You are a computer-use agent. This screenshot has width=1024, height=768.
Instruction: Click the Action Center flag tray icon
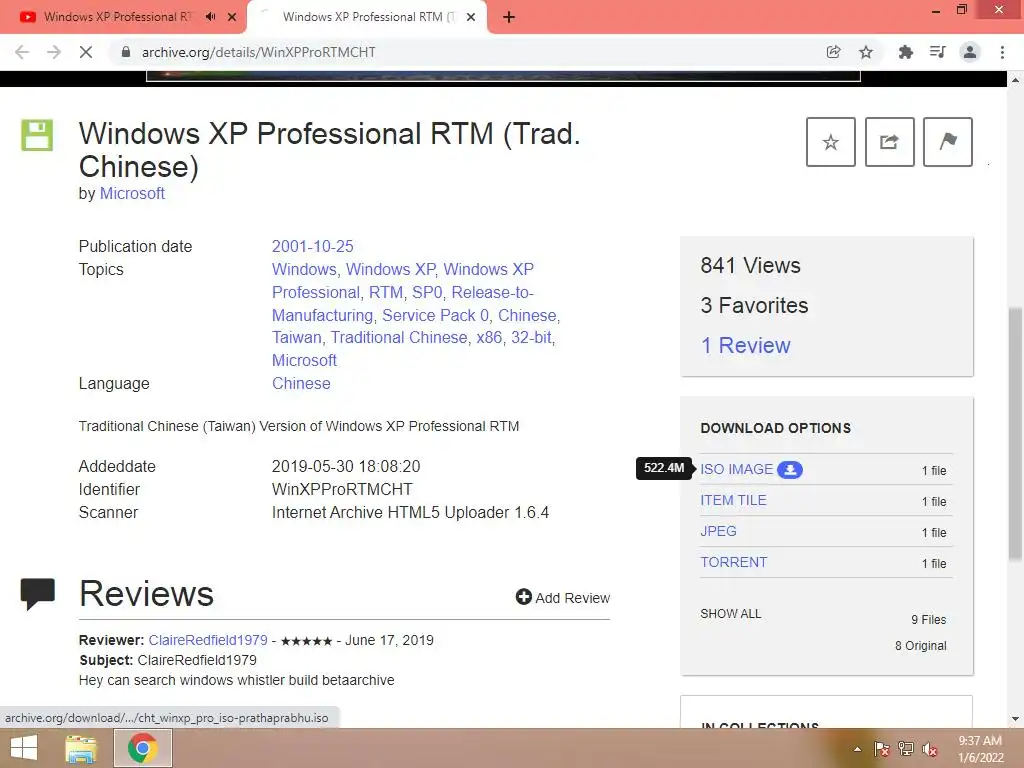coord(882,749)
